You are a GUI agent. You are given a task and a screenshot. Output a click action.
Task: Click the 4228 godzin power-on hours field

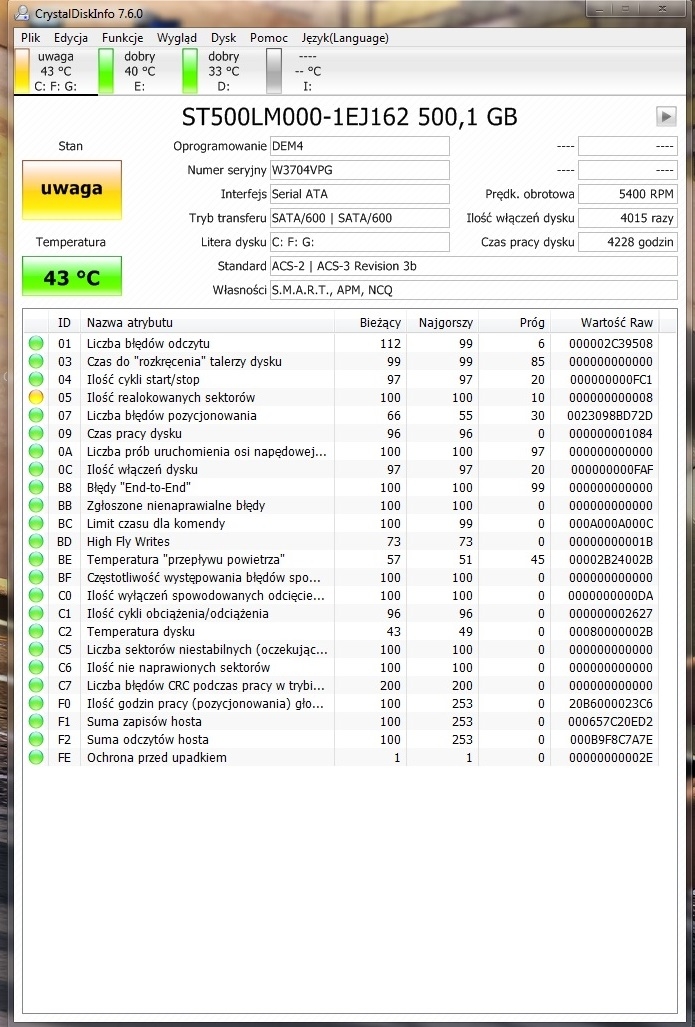coord(628,242)
